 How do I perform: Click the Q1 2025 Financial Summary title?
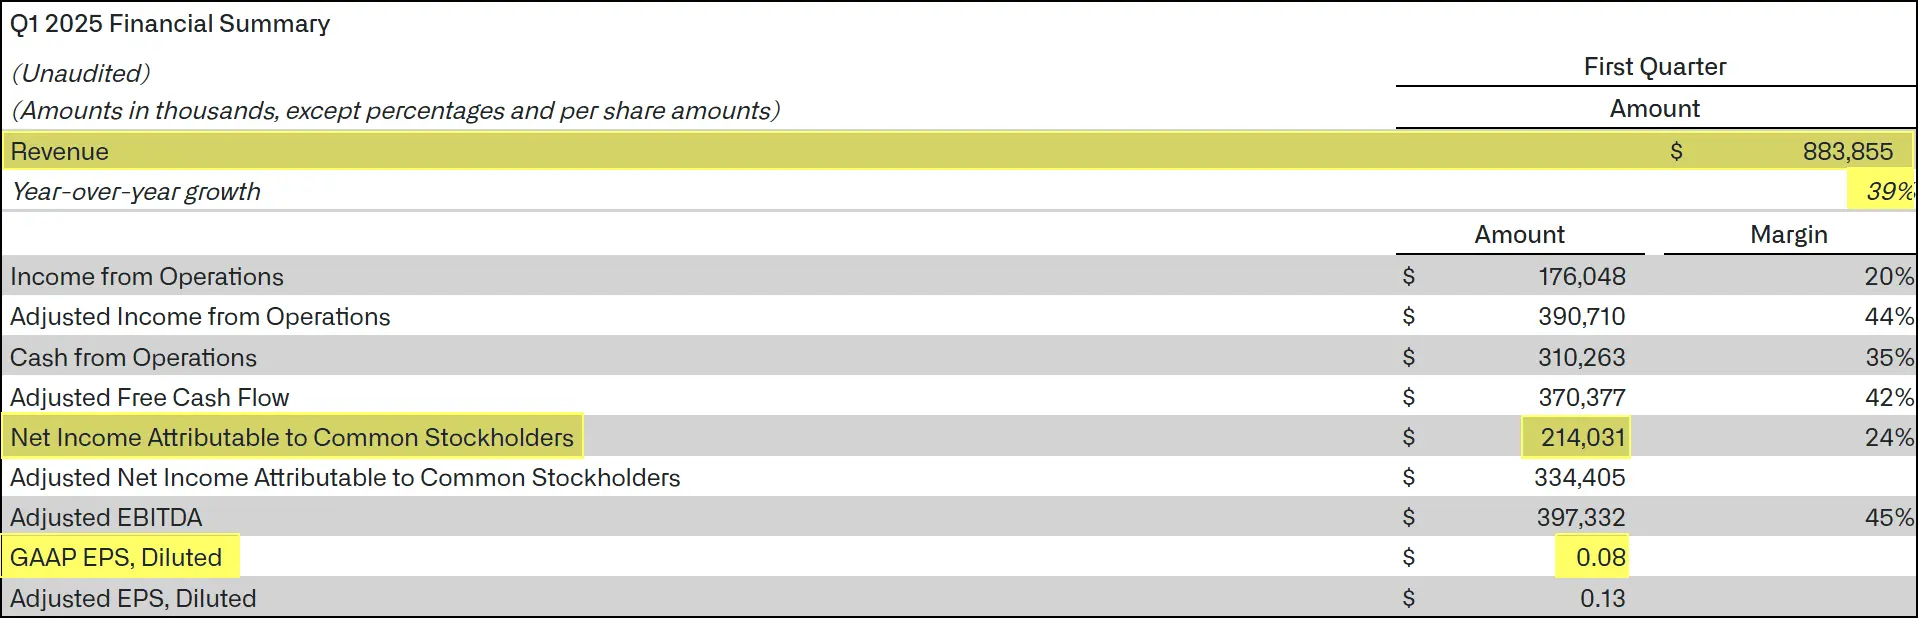[170, 24]
